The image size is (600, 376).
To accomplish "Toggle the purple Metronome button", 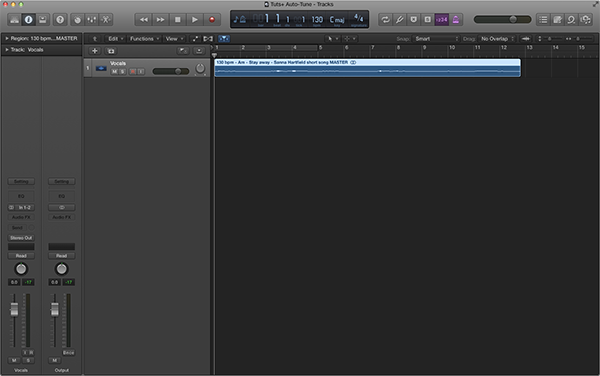I will point(456,20).
